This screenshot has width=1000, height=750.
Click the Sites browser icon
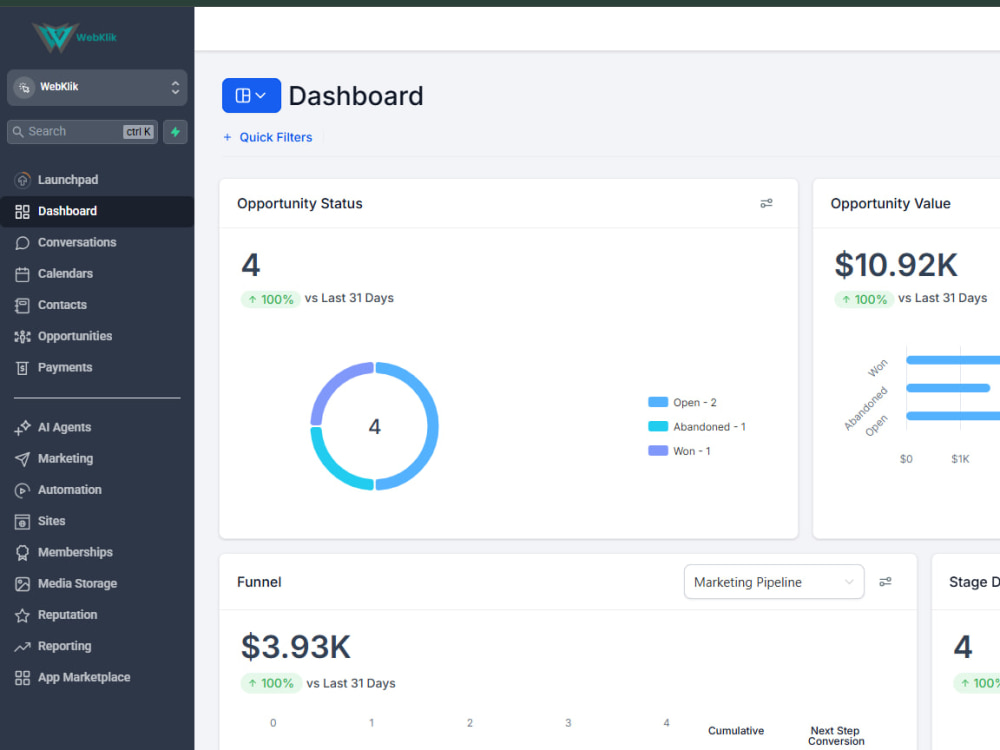(x=22, y=522)
